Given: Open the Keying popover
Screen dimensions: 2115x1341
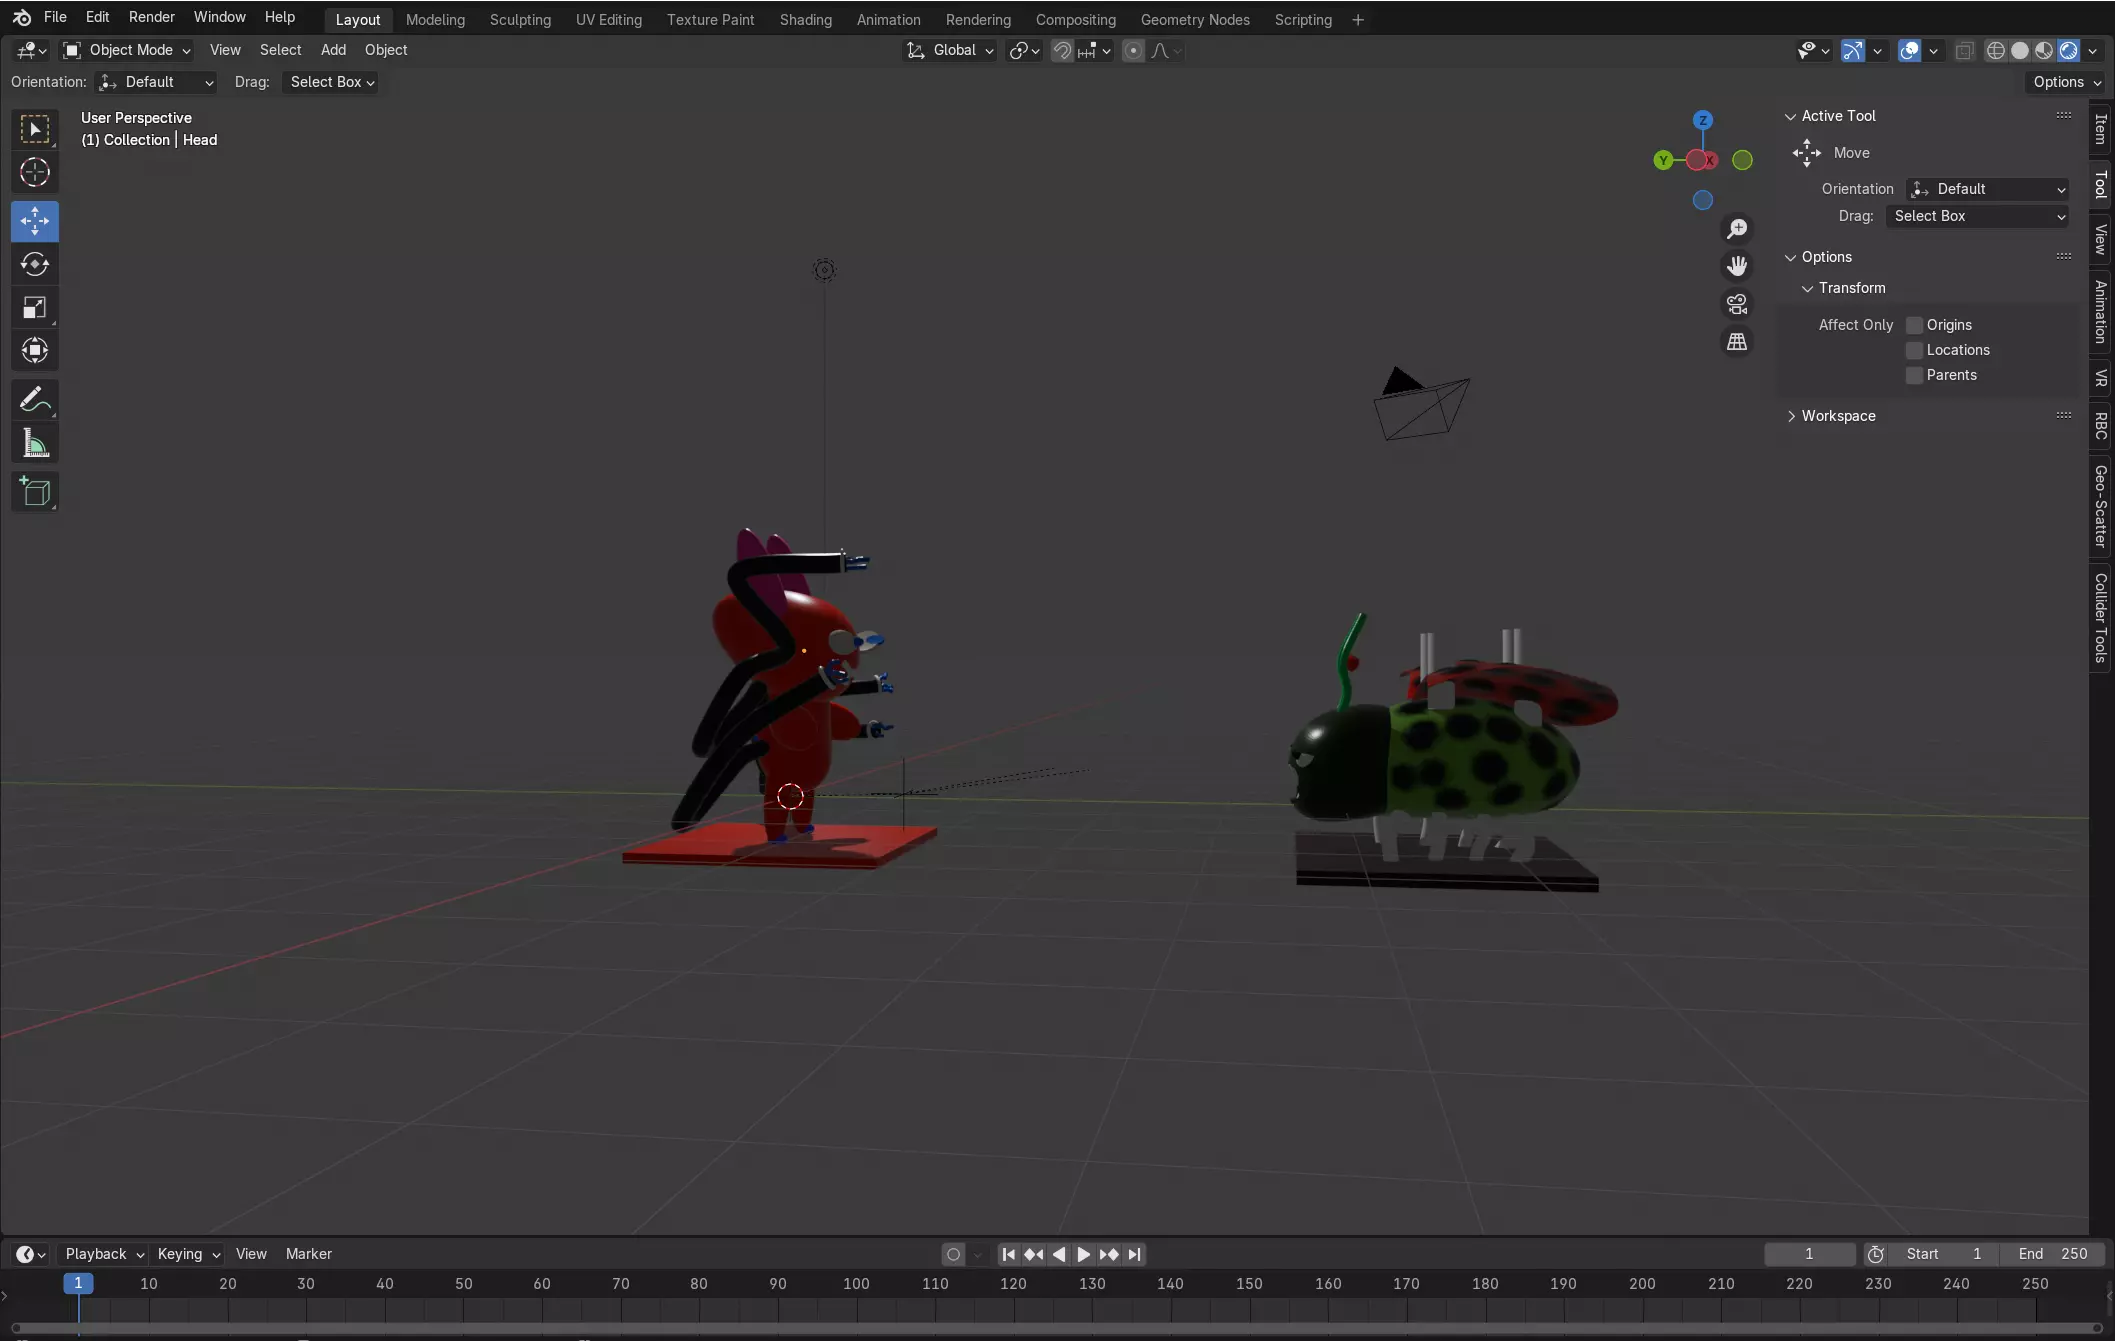Looking at the screenshot, I should tap(188, 1254).
